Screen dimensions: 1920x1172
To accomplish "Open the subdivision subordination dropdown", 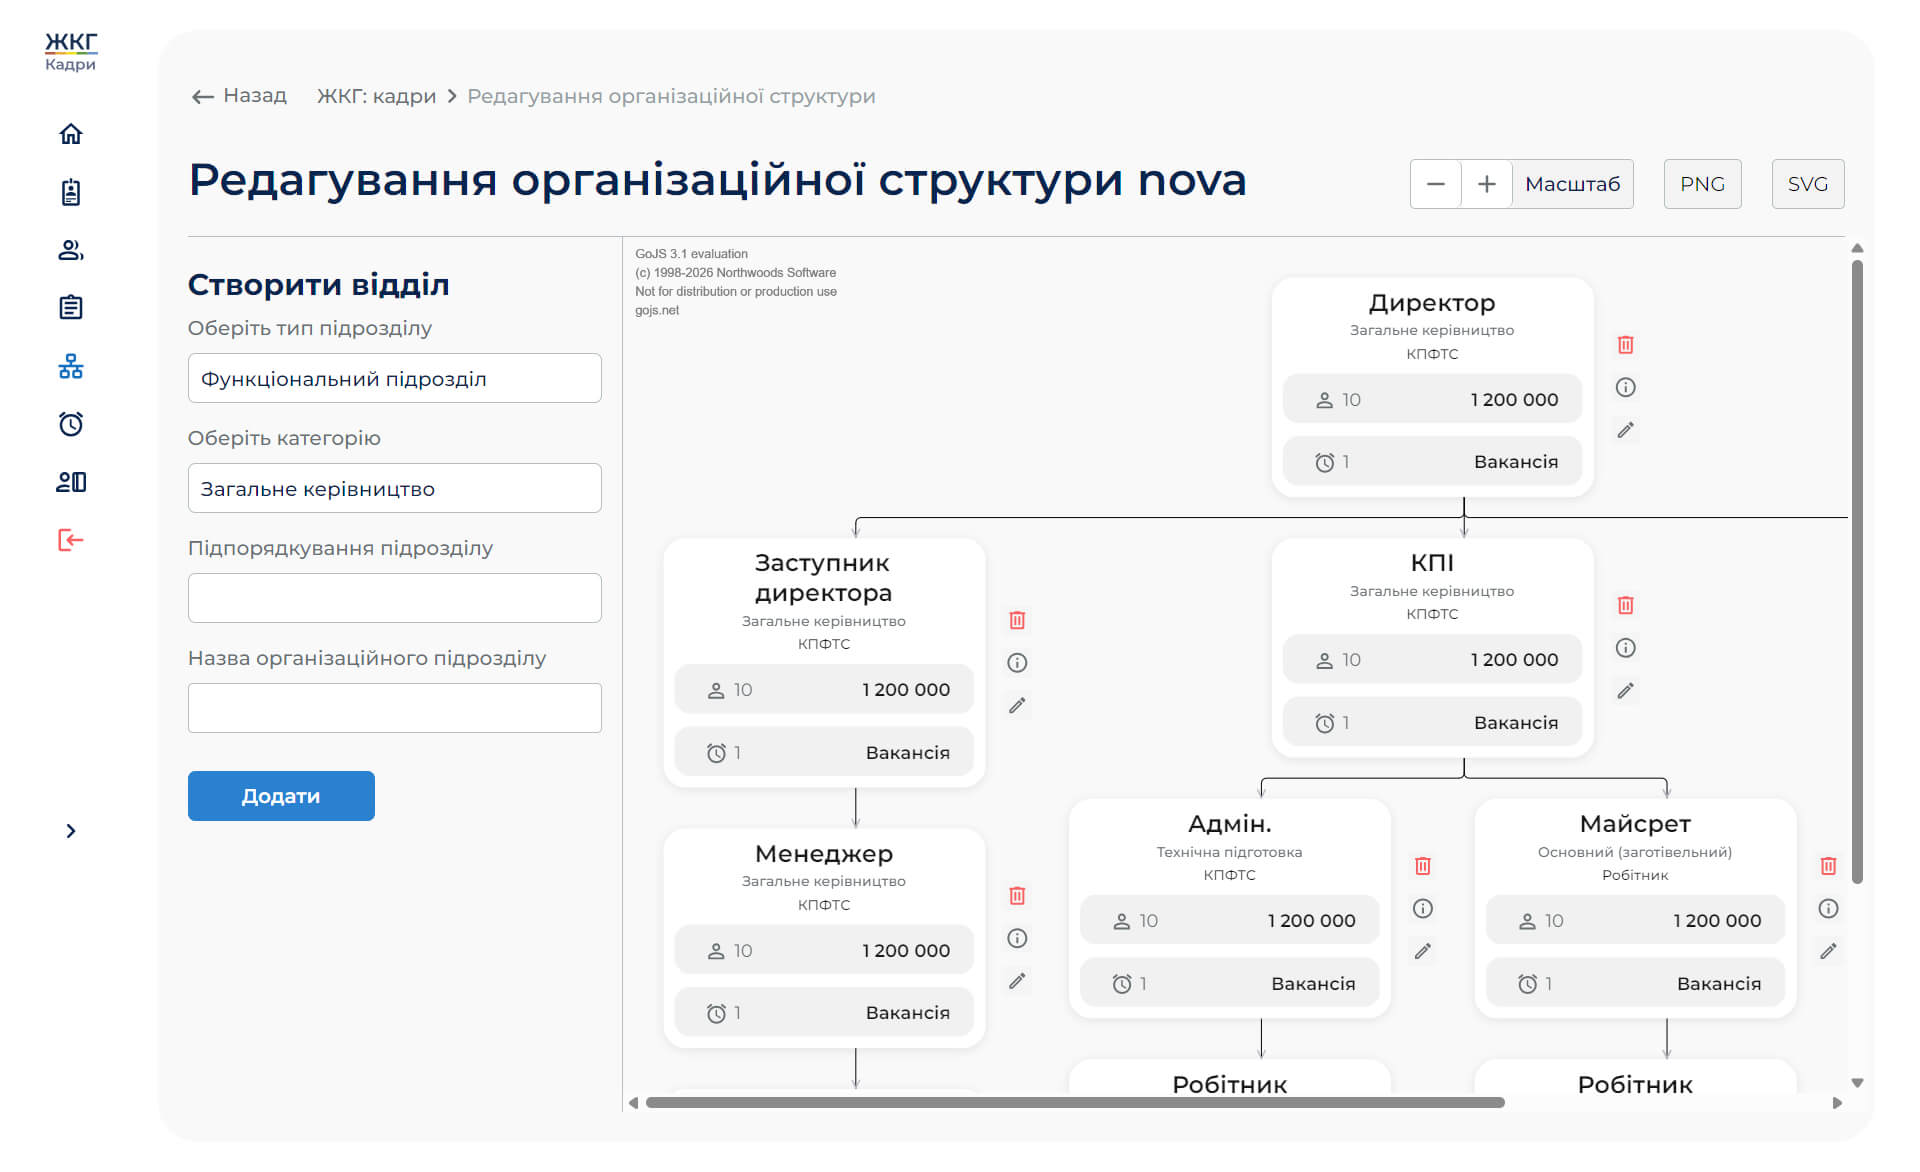I will tap(394, 598).
